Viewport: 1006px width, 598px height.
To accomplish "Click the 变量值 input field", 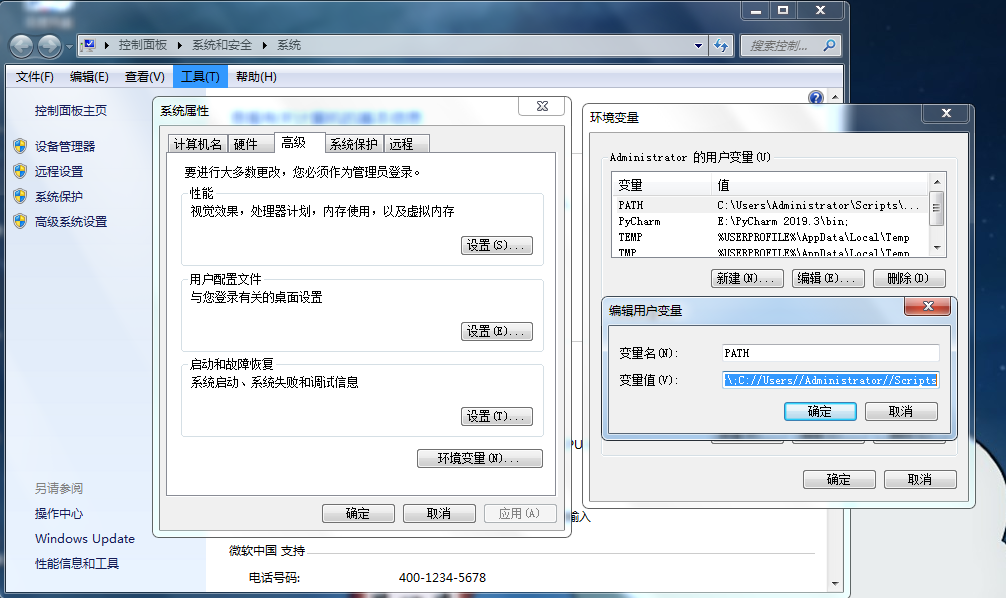I will coord(830,380).
